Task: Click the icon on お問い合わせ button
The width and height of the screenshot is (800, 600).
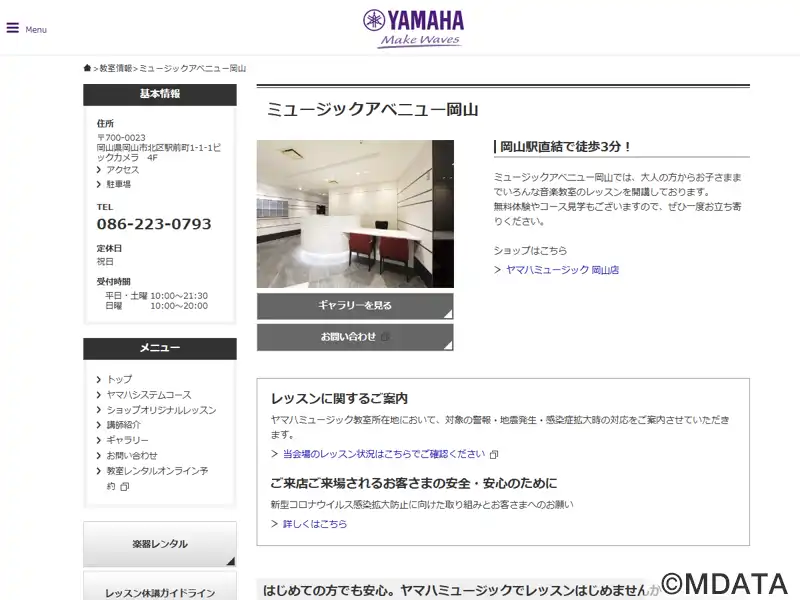Action: (386, 337)
